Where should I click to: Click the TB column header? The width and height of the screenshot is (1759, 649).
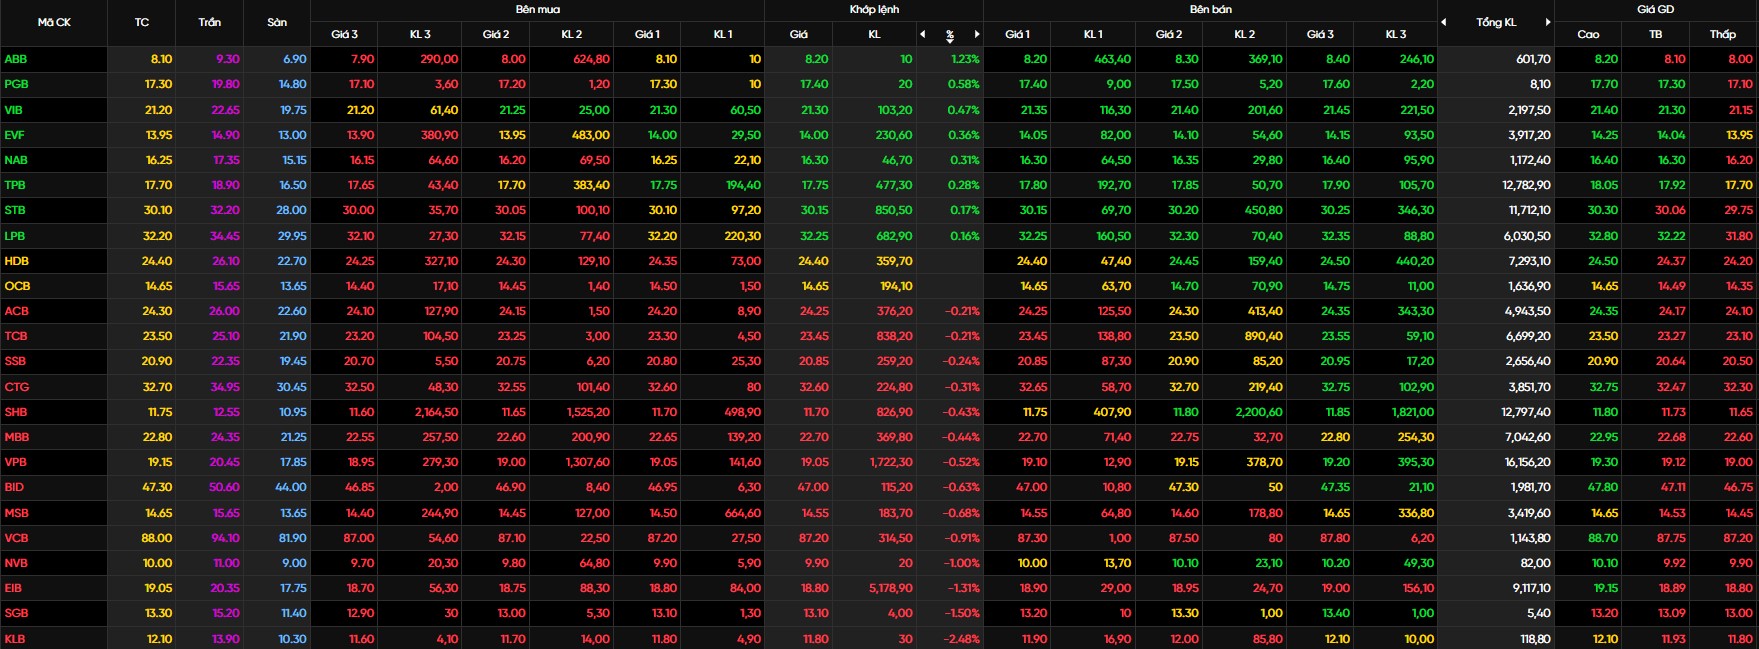point(1655,34)
